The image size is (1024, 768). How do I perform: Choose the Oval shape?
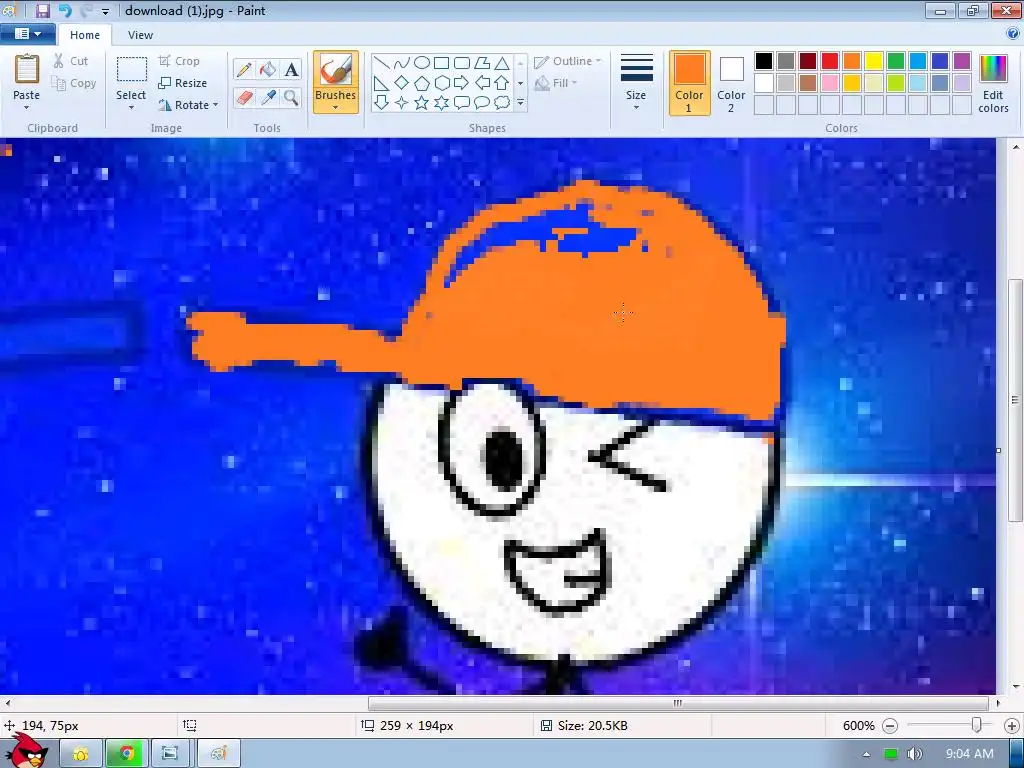(x=422, y=63)
